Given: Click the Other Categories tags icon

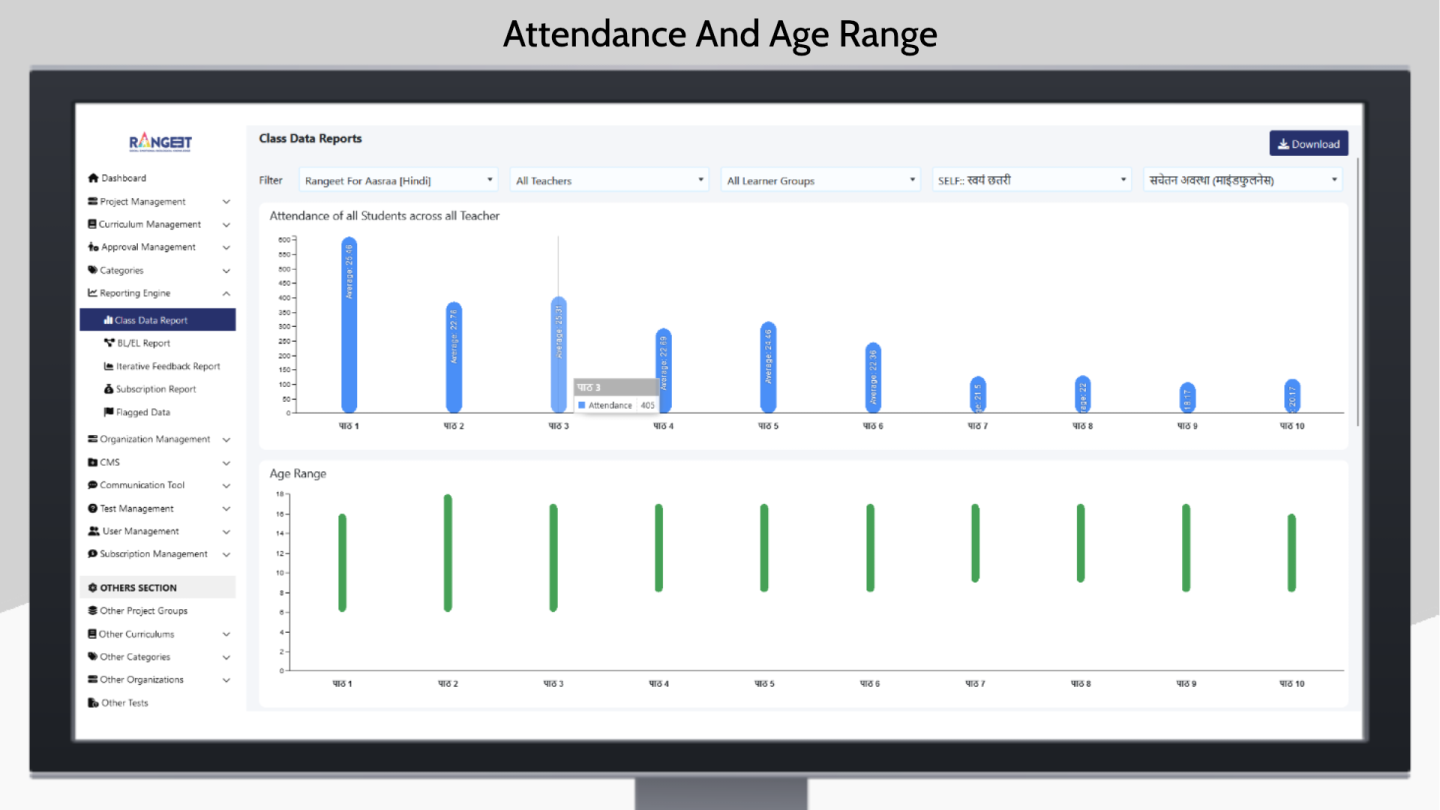Looking at the screenshot, I should tap(92, 657).
